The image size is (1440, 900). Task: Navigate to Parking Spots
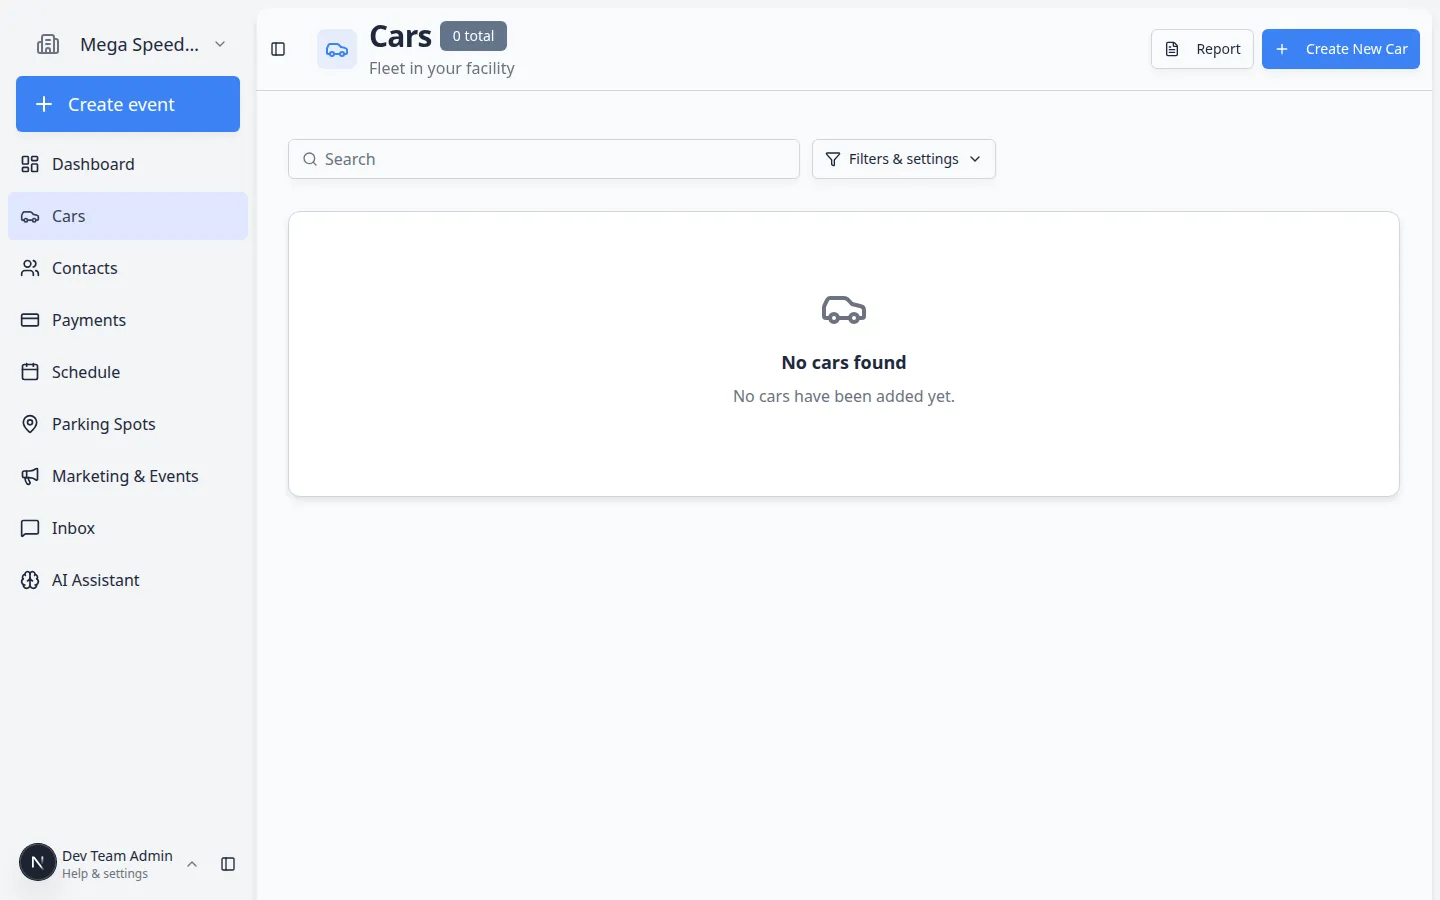tap(128, 424)
